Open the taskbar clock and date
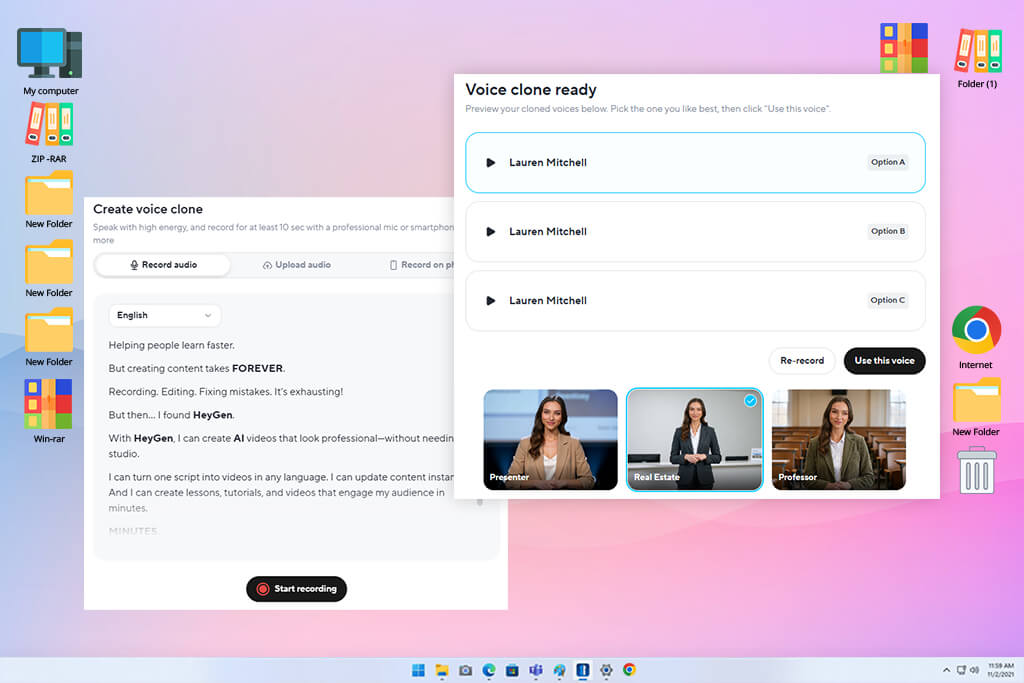 (1000, 670)
